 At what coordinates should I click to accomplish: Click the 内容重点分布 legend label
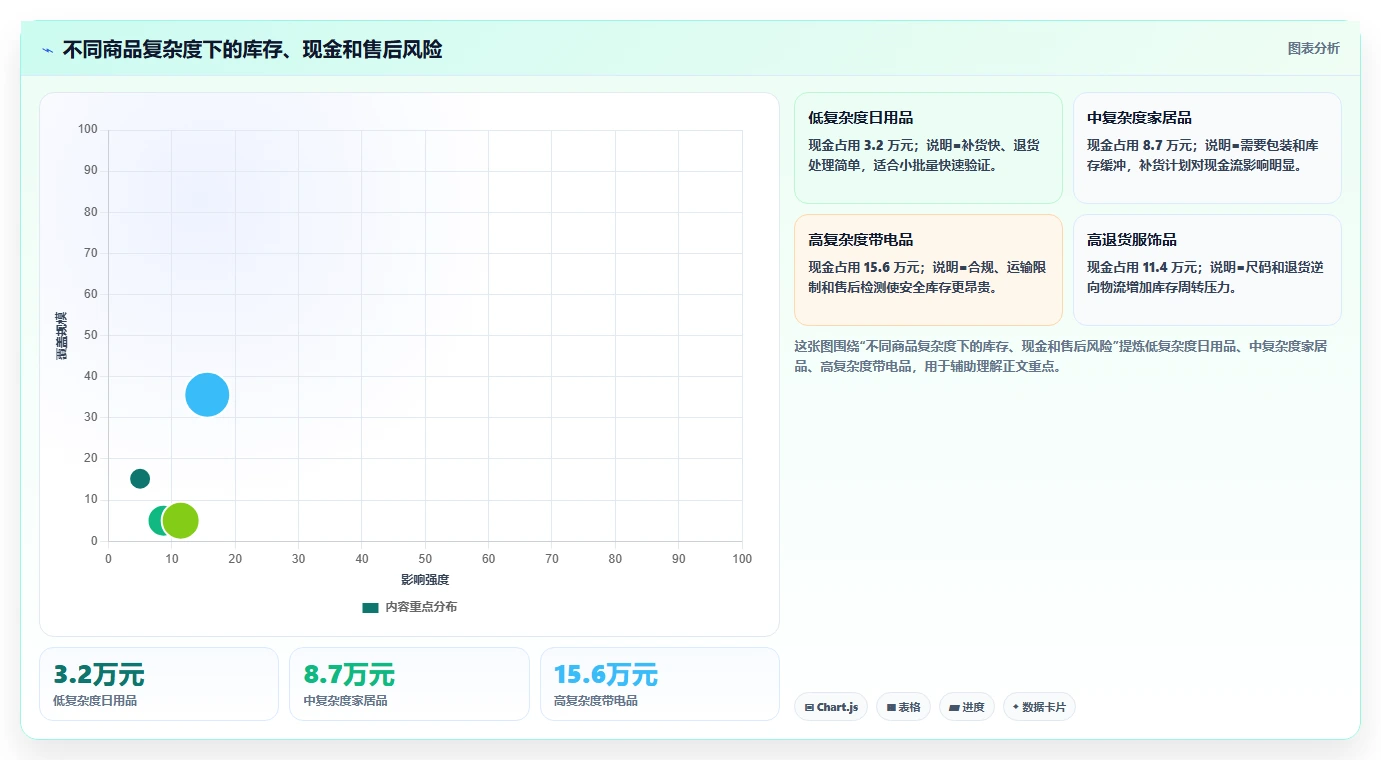click(x=421, y=607)
